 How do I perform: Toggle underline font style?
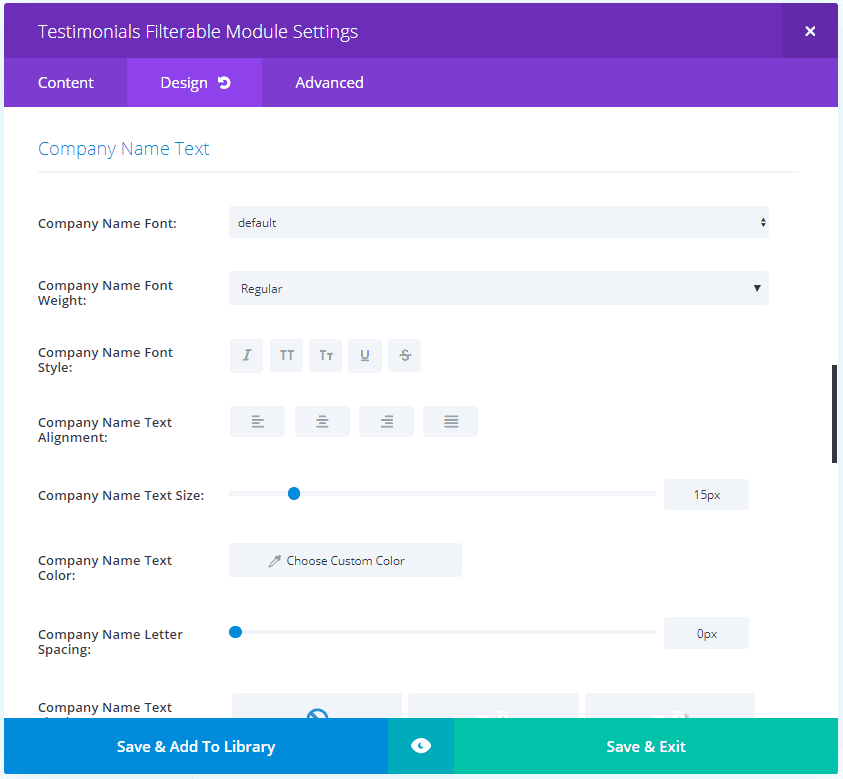[365, 356]
